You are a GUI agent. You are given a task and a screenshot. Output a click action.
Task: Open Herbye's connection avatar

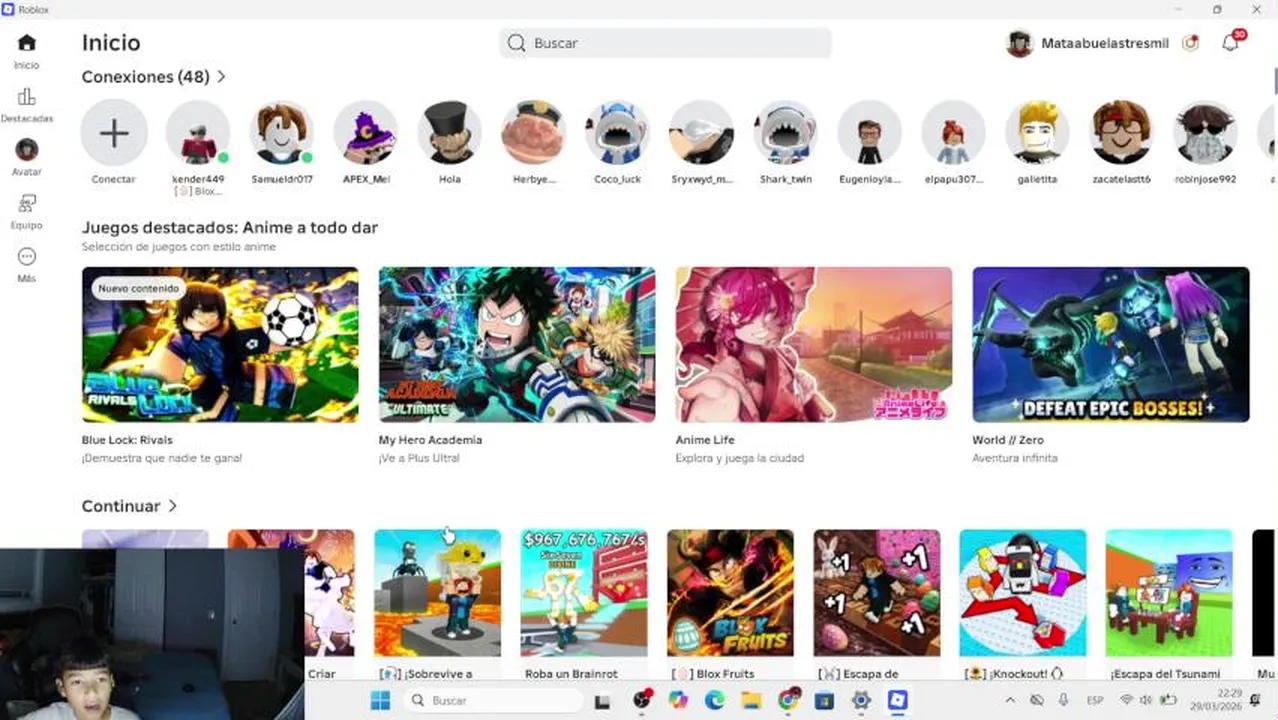[534, 133]
